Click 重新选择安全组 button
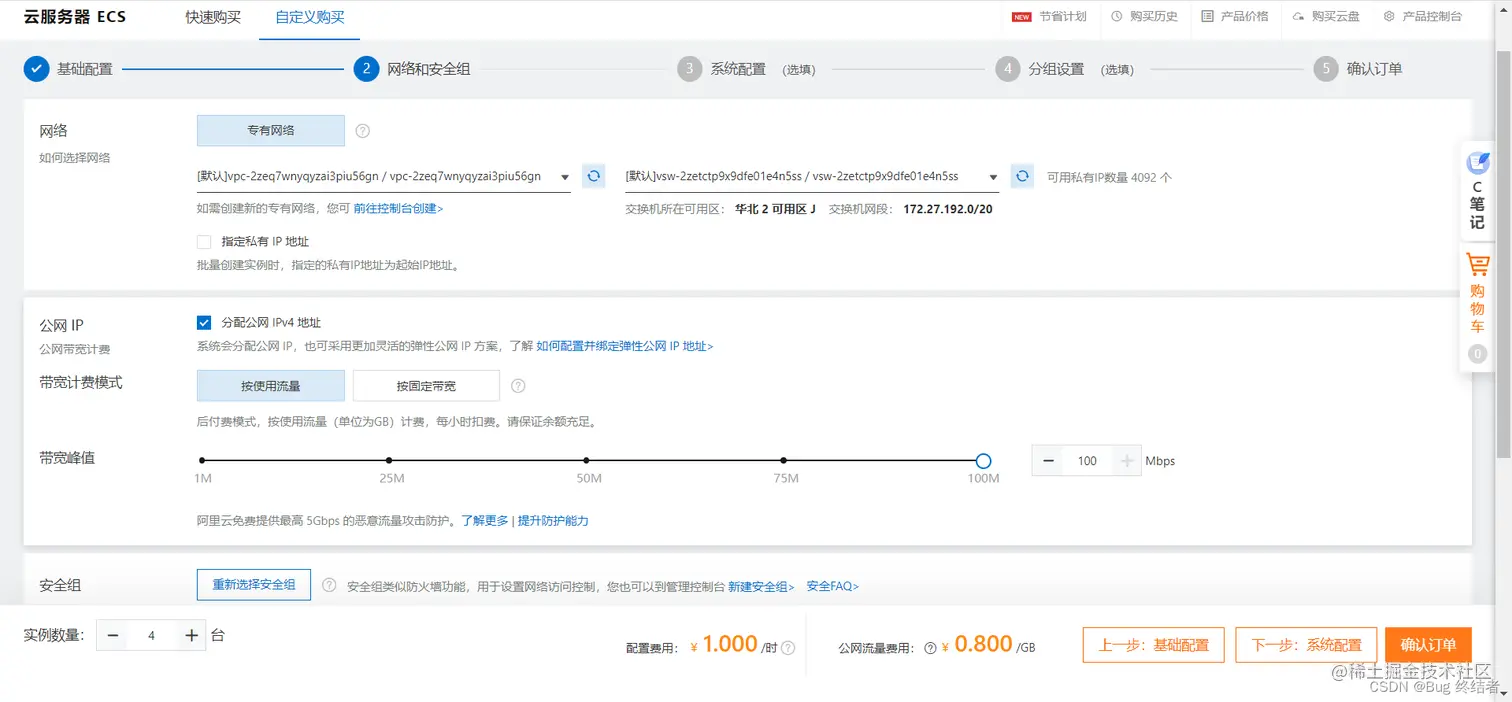The height and width of the screenshot is (702, 1512). click(x=254, y=585)
